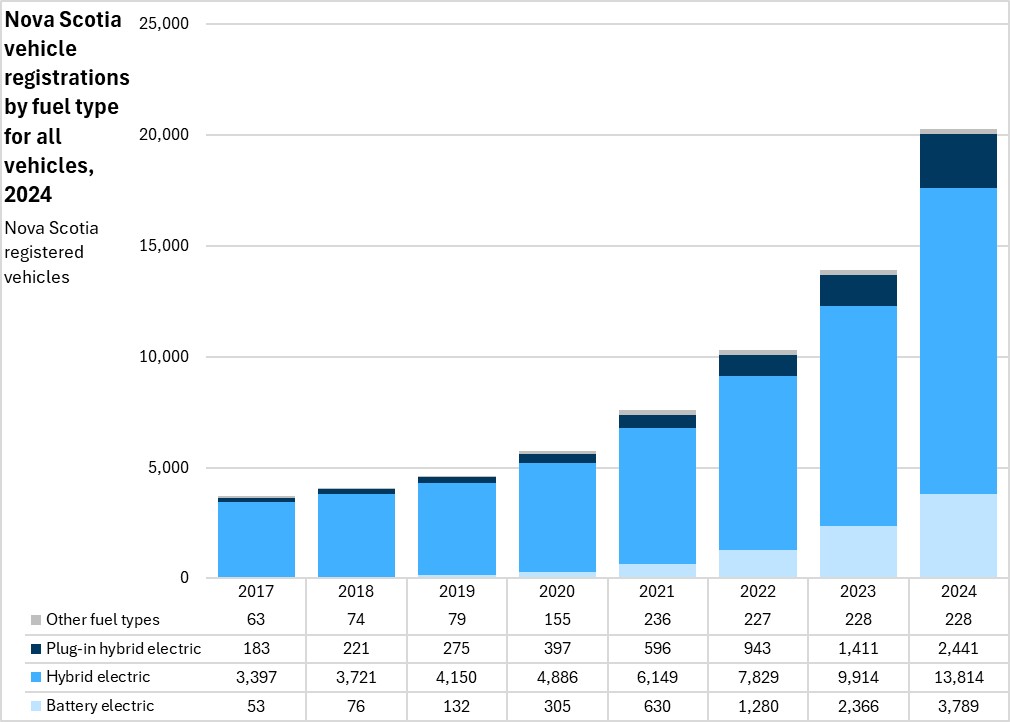
Task: Click the Battery electric legend swatch
Action: pos(37,706)
